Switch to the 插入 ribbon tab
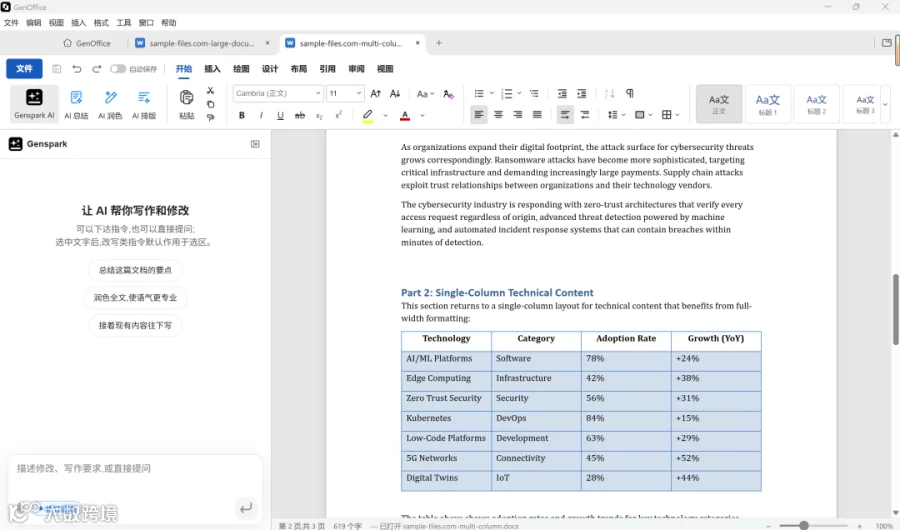This screenshot has height=530, width=900. pyautogui.click(x=212, y=69)
